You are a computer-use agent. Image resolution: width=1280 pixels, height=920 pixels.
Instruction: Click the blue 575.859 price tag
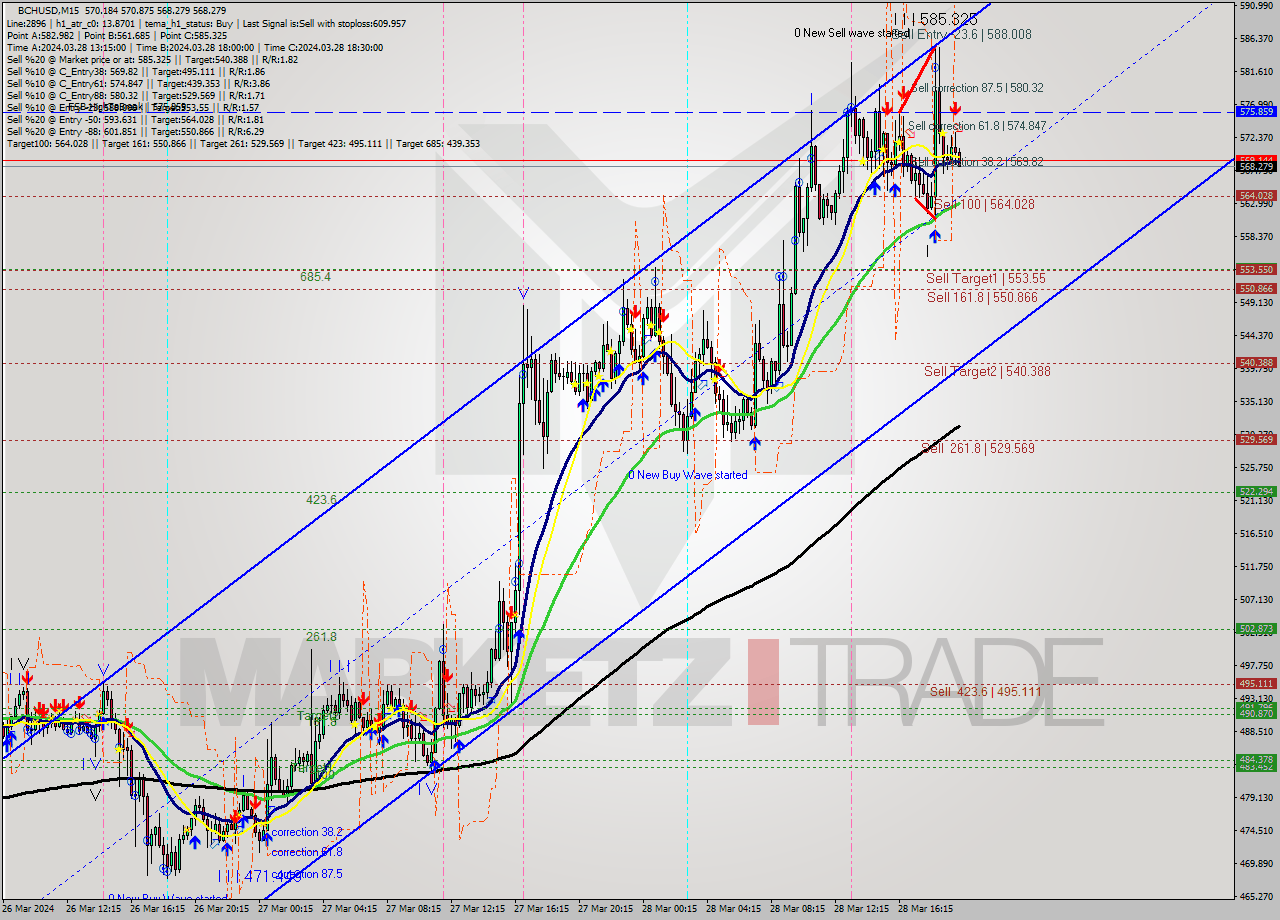pos(1256,112)
